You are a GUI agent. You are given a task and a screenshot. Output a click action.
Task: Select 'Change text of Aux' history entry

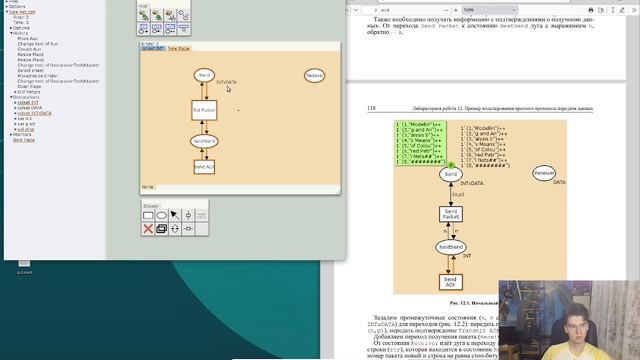pos(38,44)
